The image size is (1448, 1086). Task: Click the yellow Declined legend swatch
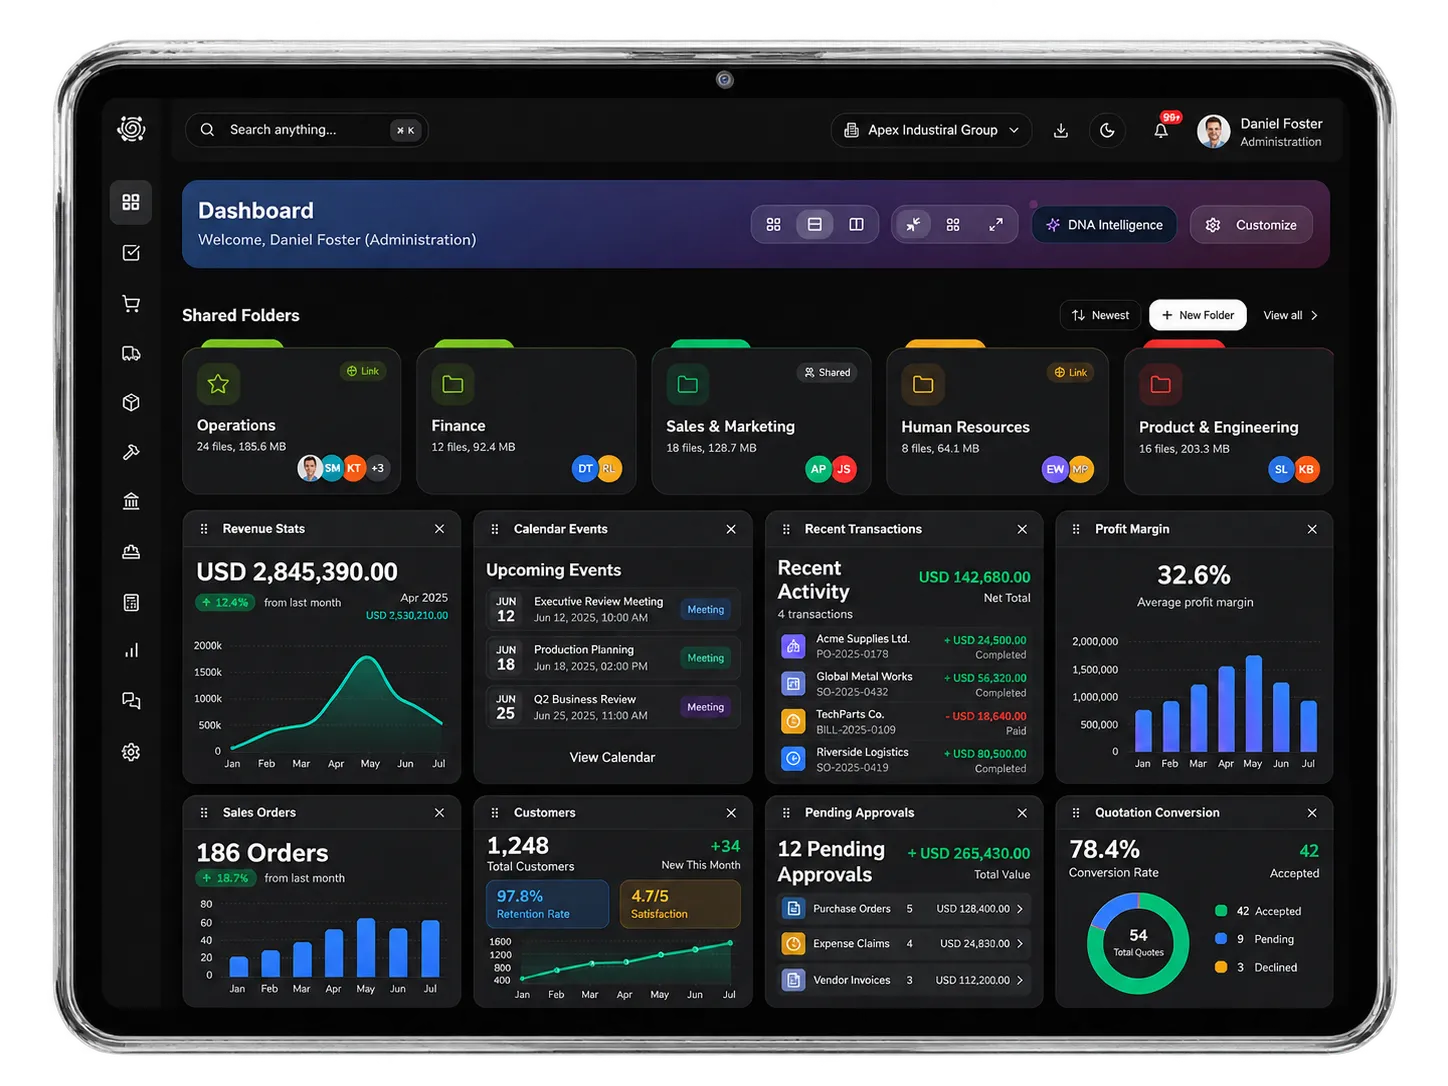(1221, 967)
